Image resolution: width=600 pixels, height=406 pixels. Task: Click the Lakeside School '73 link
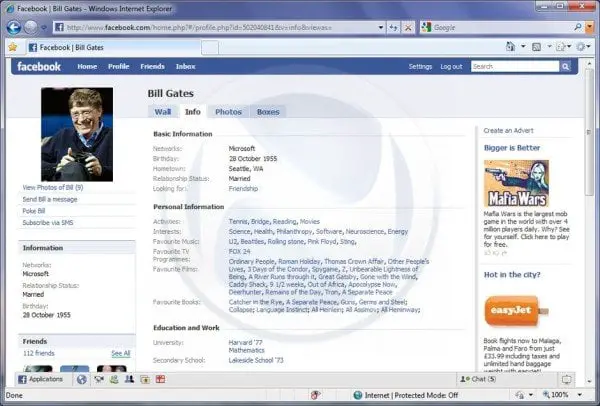pyautogui.click(x=256, y=360)
